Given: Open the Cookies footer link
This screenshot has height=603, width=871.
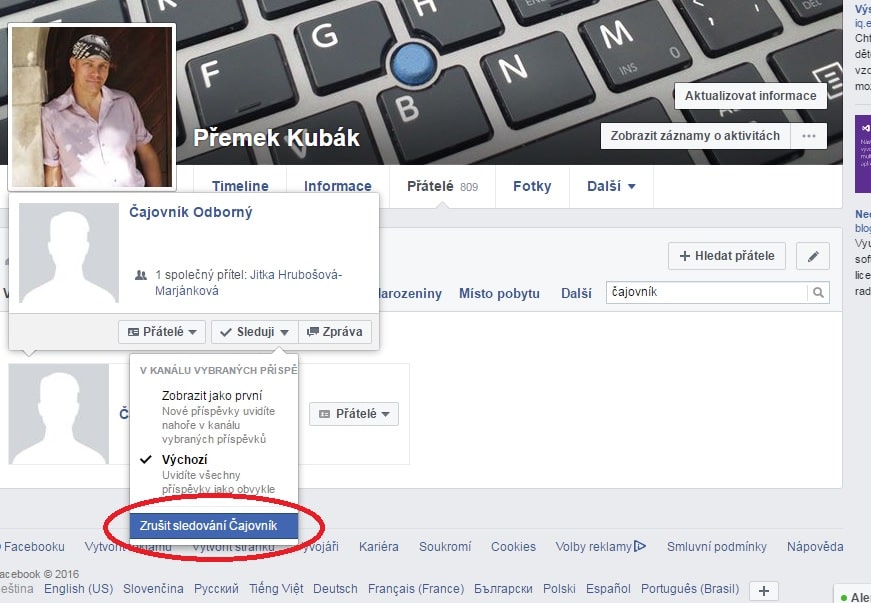Looking at the screenshot, I should pos(513,547).
